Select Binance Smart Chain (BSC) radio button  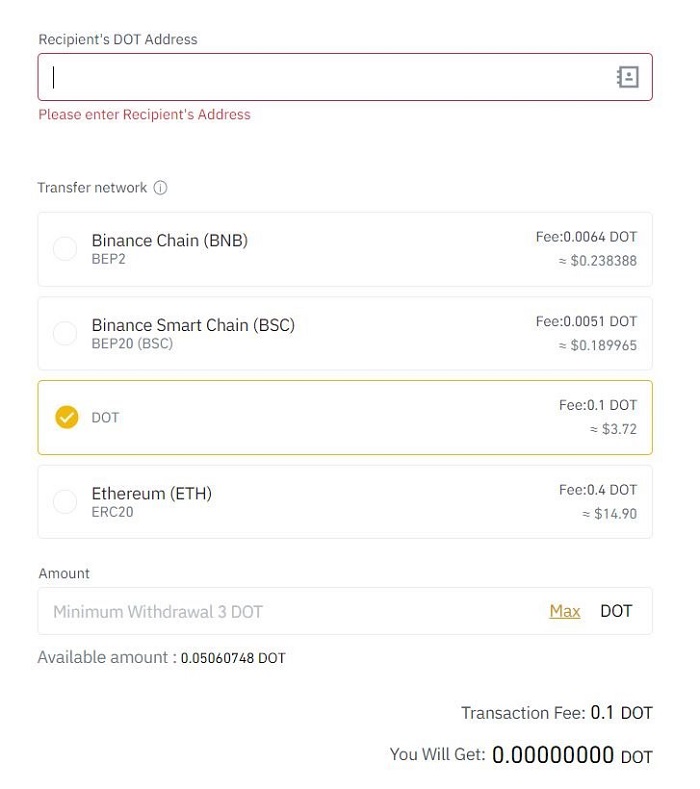65,333
